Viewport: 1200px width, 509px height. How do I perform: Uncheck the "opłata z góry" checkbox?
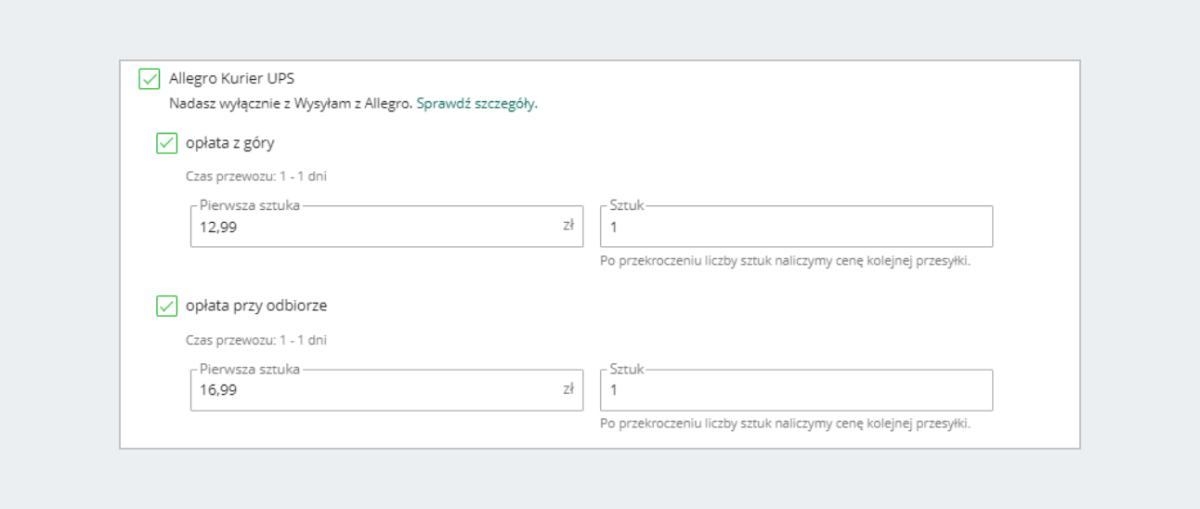166,143
